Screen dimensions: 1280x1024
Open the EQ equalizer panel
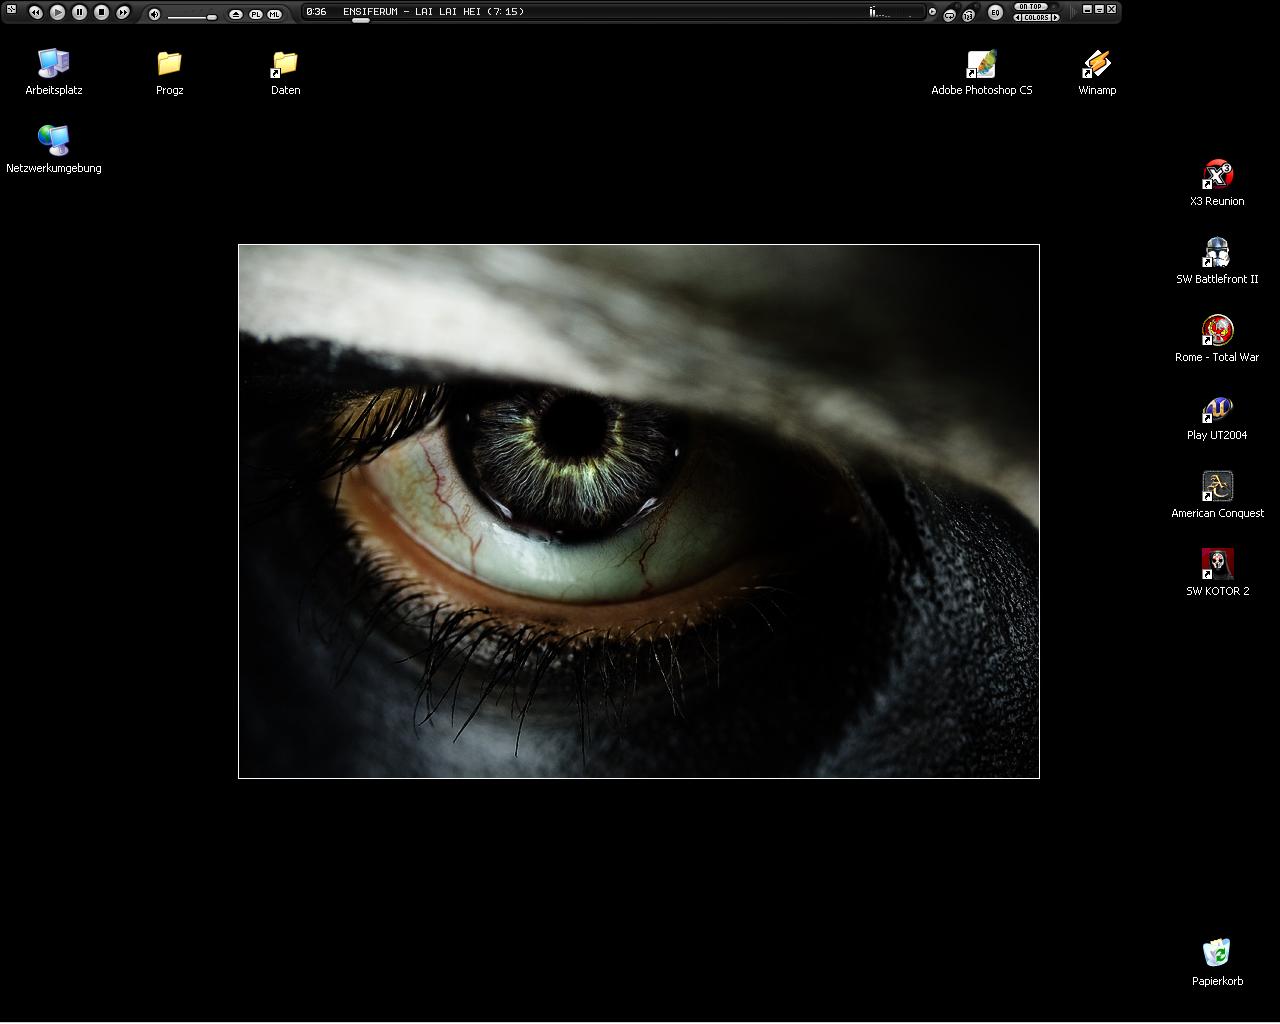tap(995, 12)
